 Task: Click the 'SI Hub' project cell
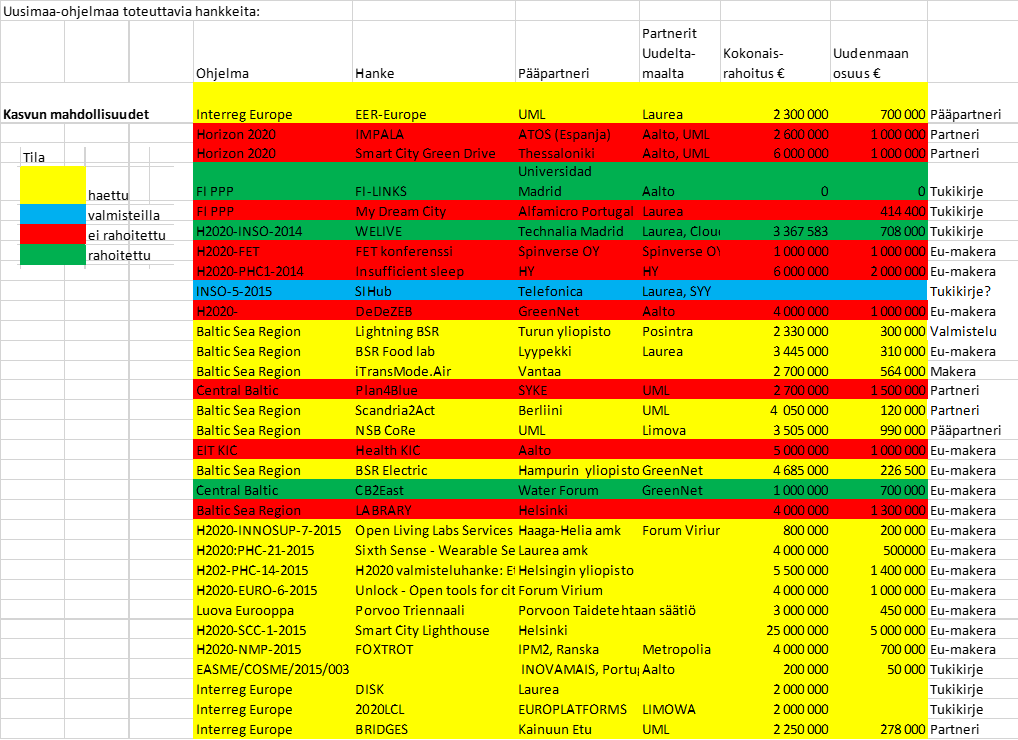pyautogui.click(x=434, y=291)
